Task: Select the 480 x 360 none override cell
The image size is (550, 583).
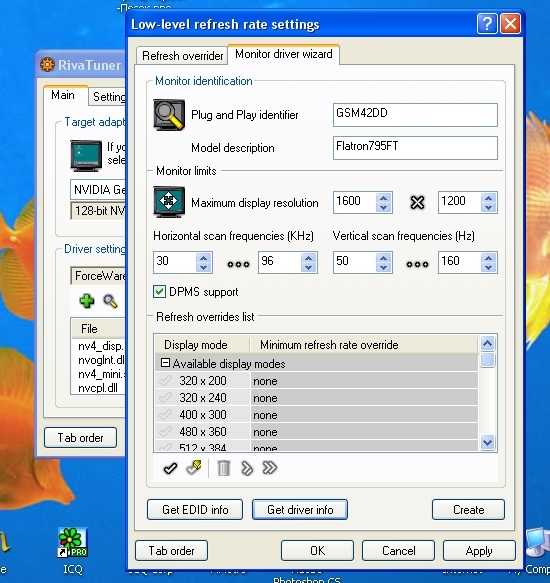Action: [364, 432]
